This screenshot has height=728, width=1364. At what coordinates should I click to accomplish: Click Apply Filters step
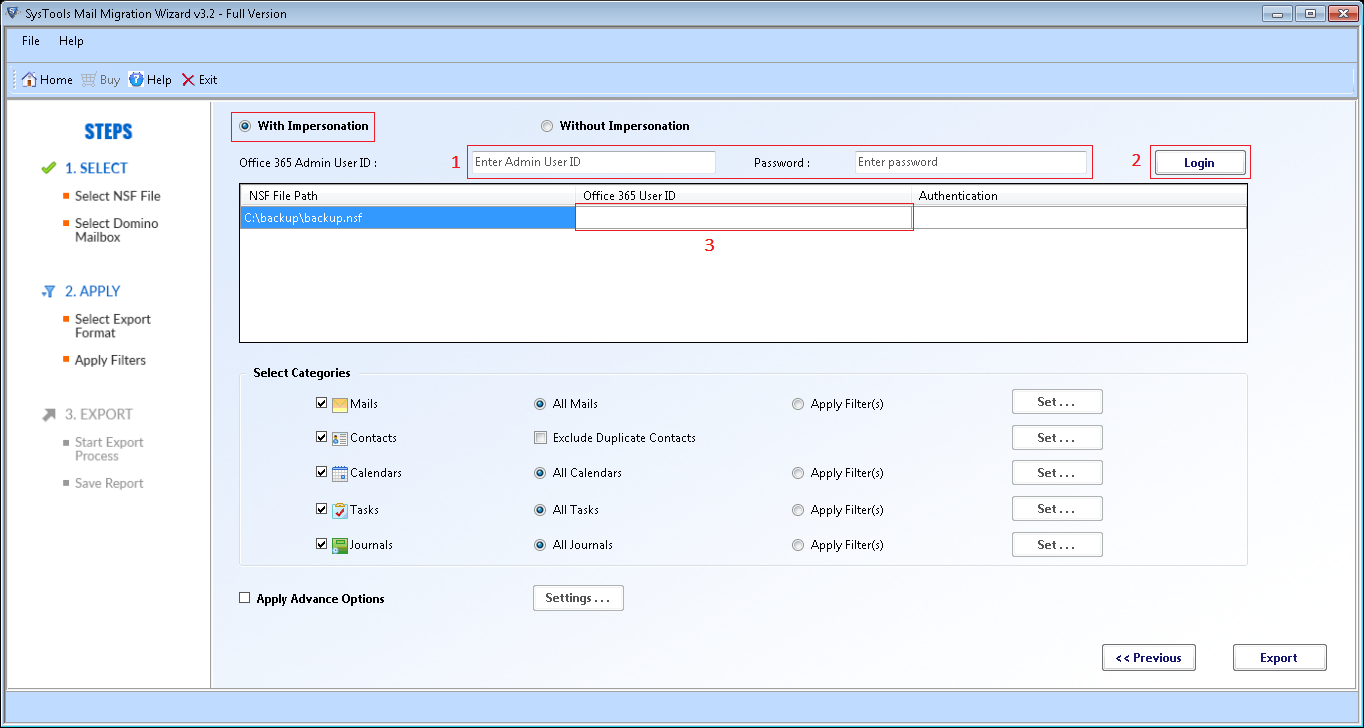pos(110,360)
